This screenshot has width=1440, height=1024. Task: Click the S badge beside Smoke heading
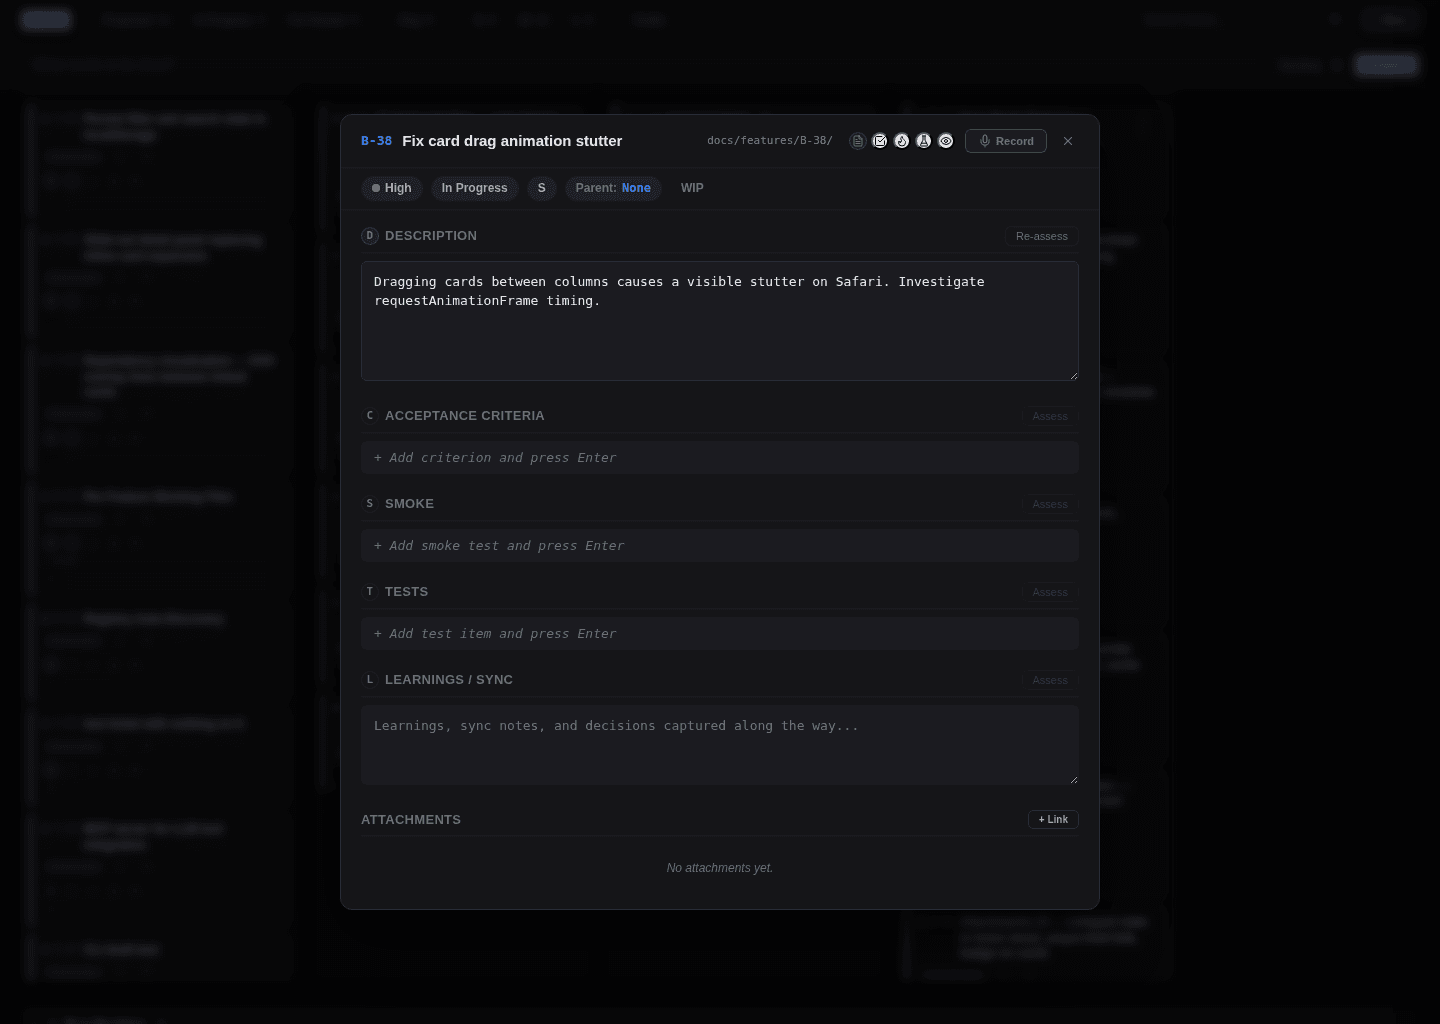click(369, 504)
